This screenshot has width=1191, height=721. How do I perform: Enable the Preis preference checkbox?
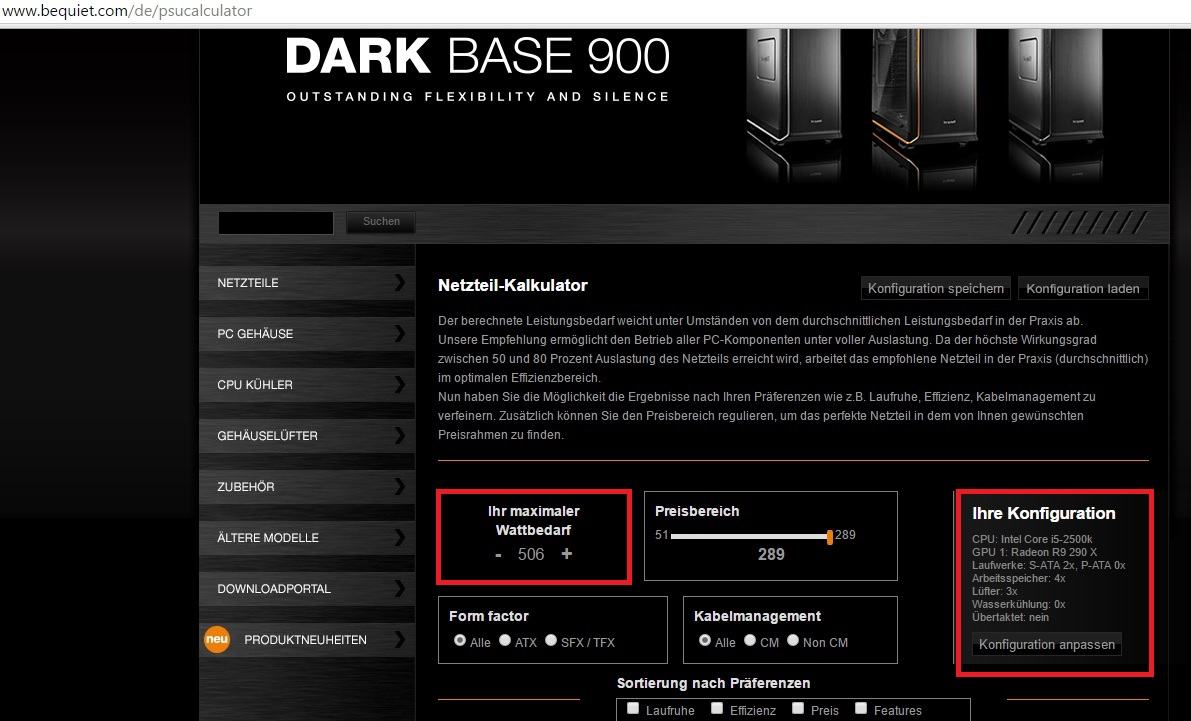[x=798, y=708]
